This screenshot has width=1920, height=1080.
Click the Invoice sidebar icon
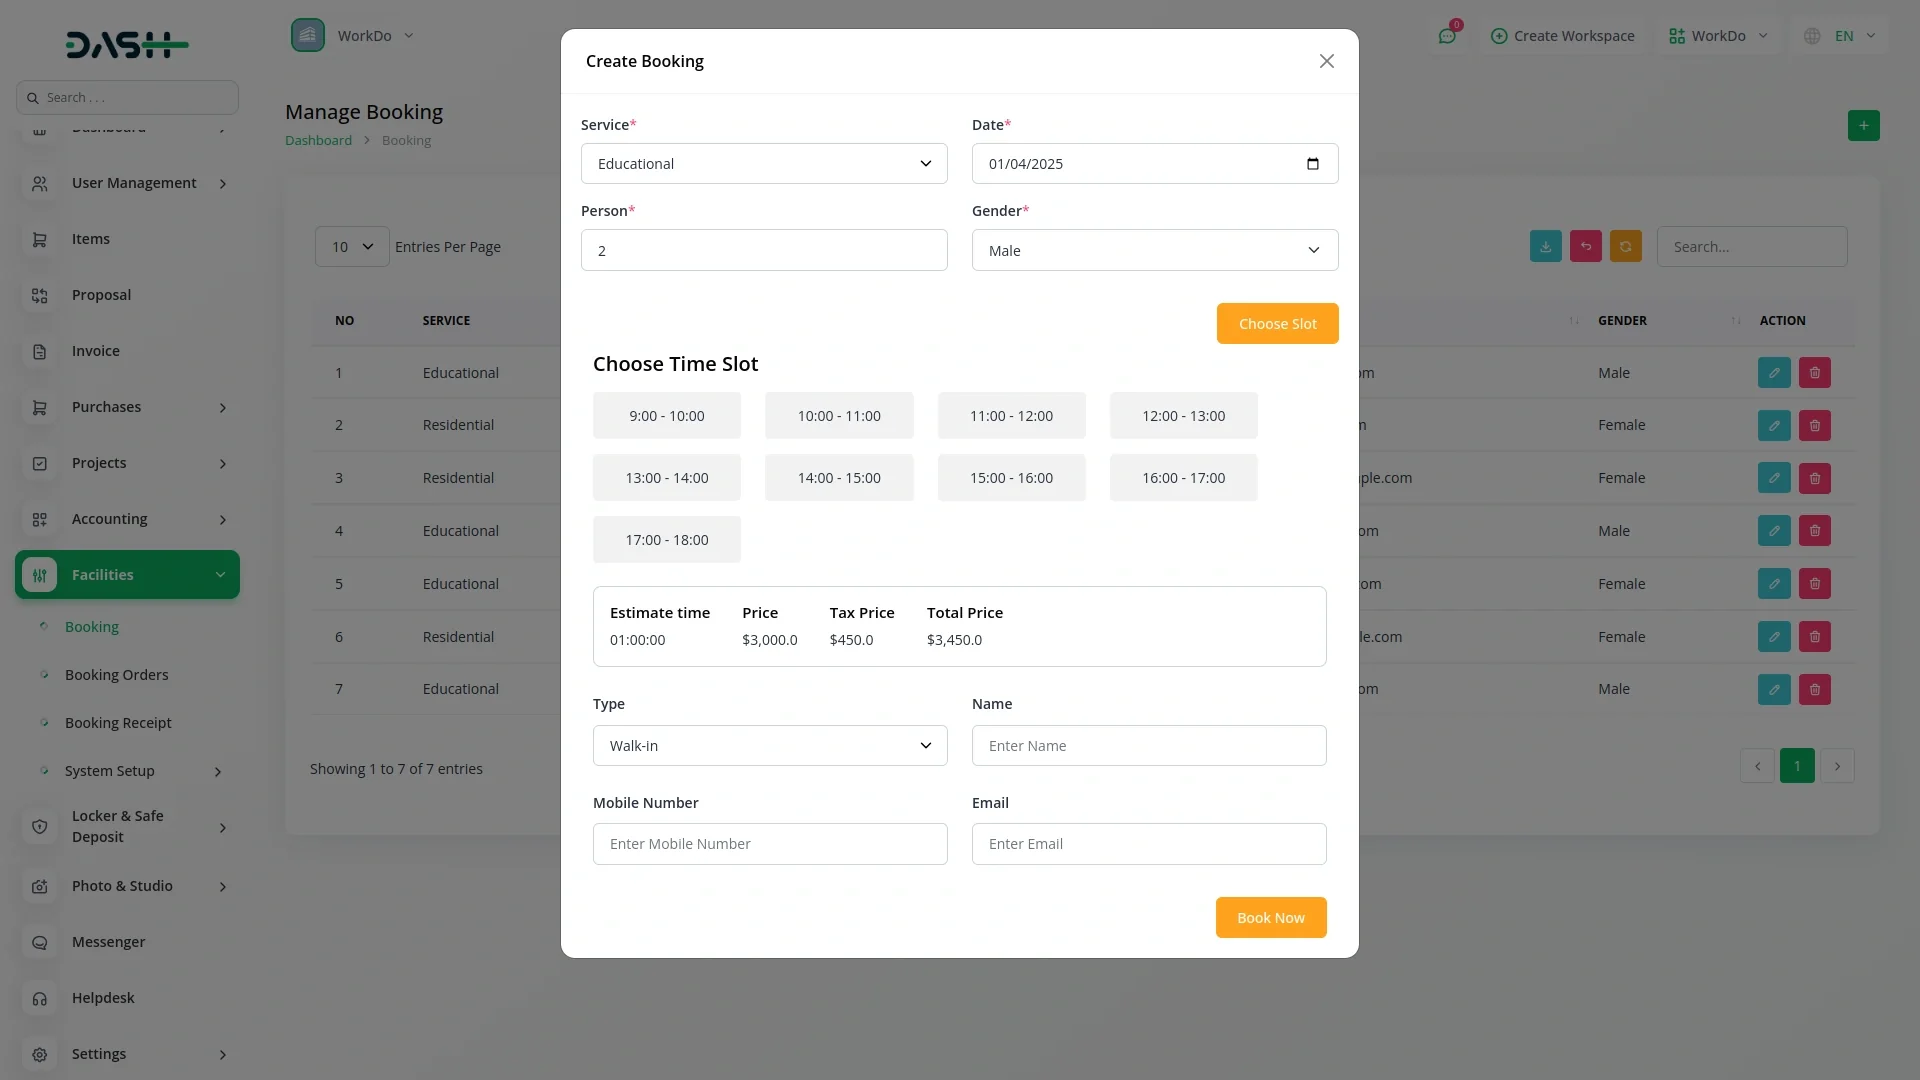click(x=40, y=352)
